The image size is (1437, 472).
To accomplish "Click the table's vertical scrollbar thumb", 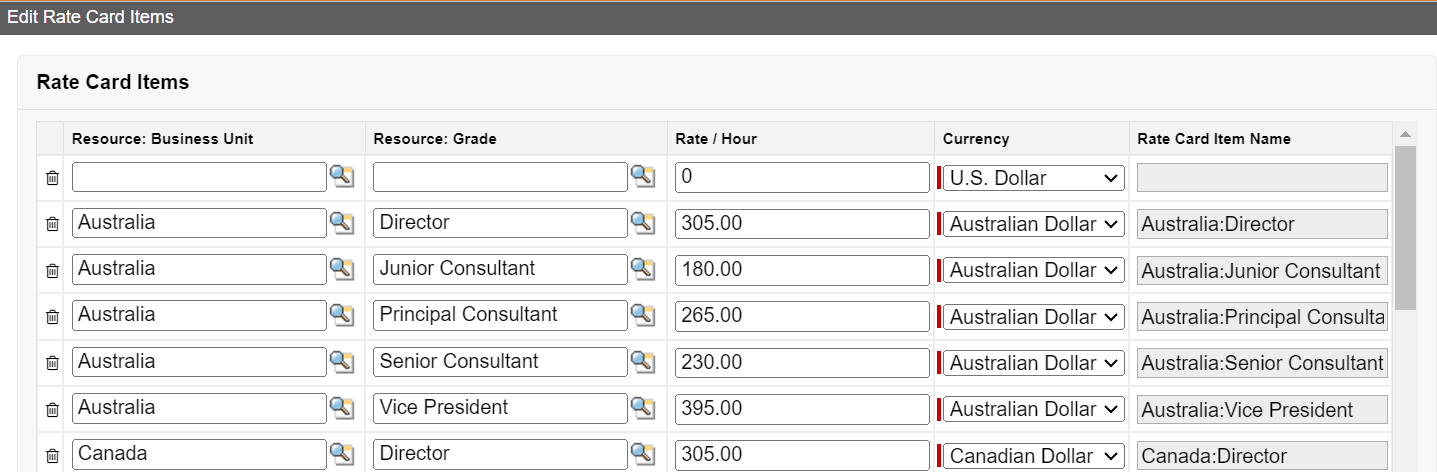I will pos(1405,227).
